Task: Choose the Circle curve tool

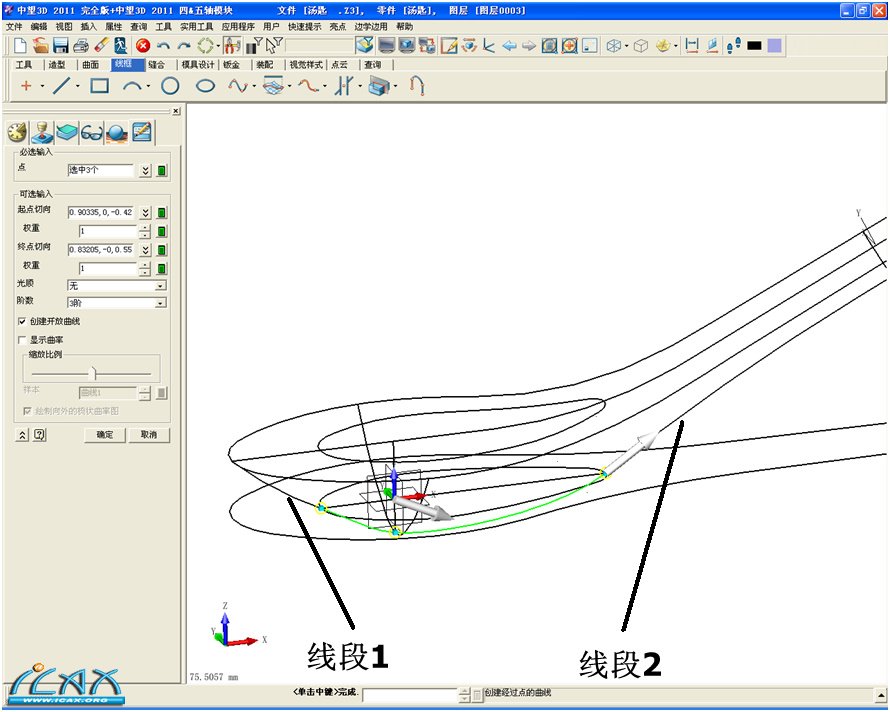Action: (x=170, y=87)
